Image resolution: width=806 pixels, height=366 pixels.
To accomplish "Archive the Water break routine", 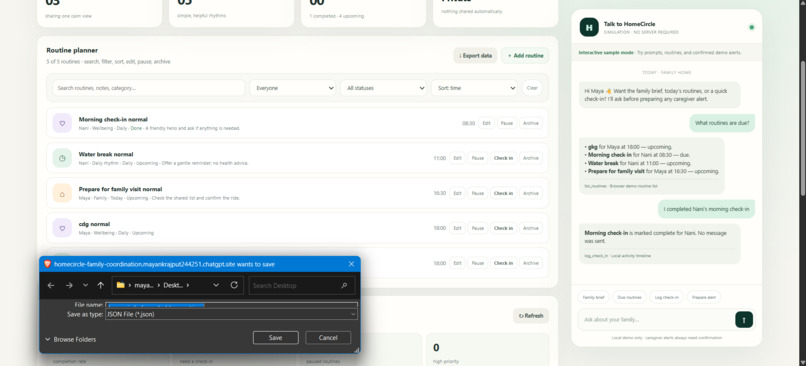I will coord(530,158).
